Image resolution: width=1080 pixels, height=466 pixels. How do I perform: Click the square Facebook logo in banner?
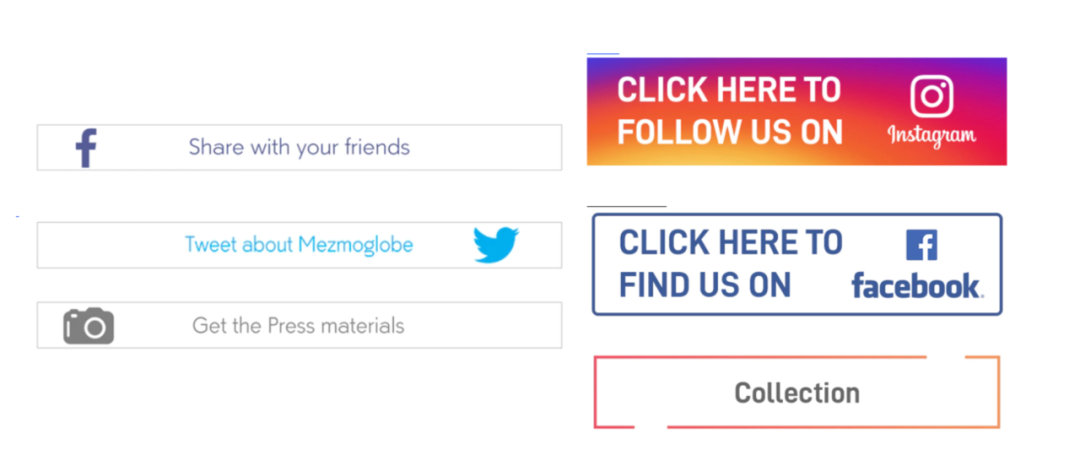point(922,246)
